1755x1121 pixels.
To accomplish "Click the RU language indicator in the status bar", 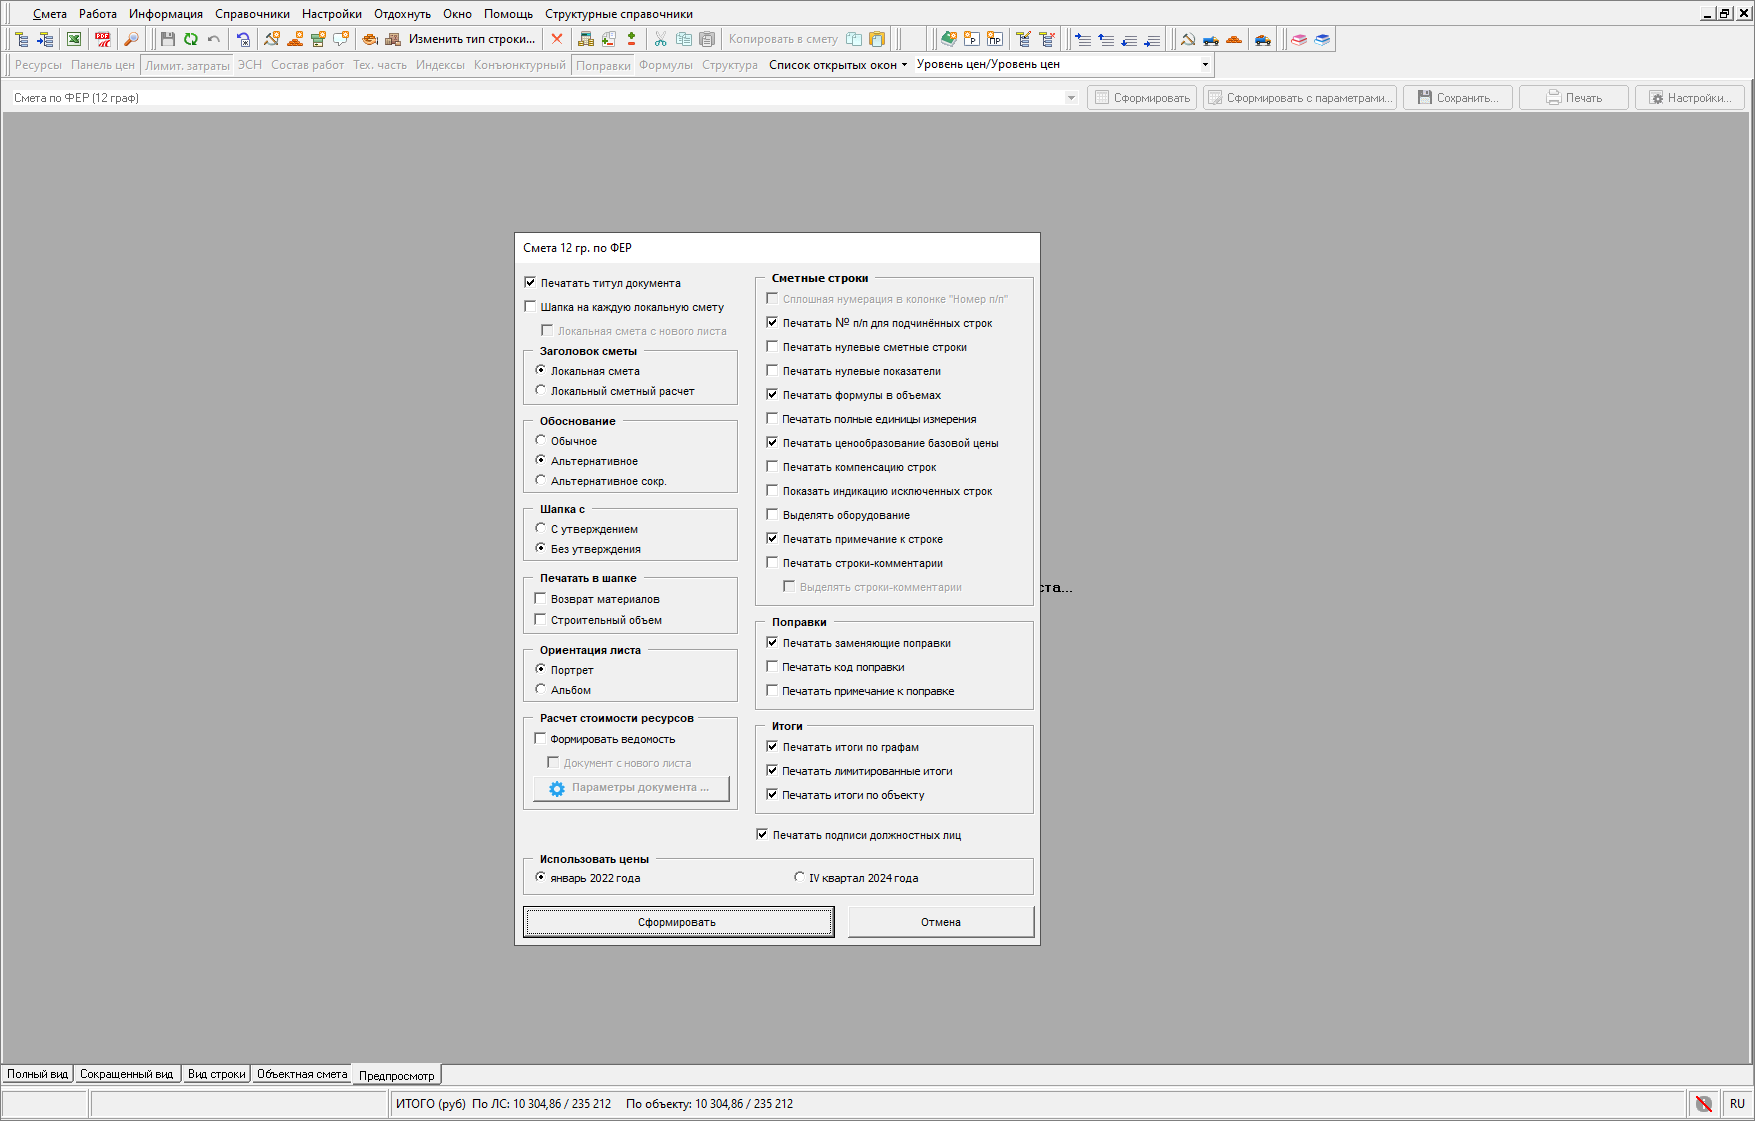I will 1737,1104.
